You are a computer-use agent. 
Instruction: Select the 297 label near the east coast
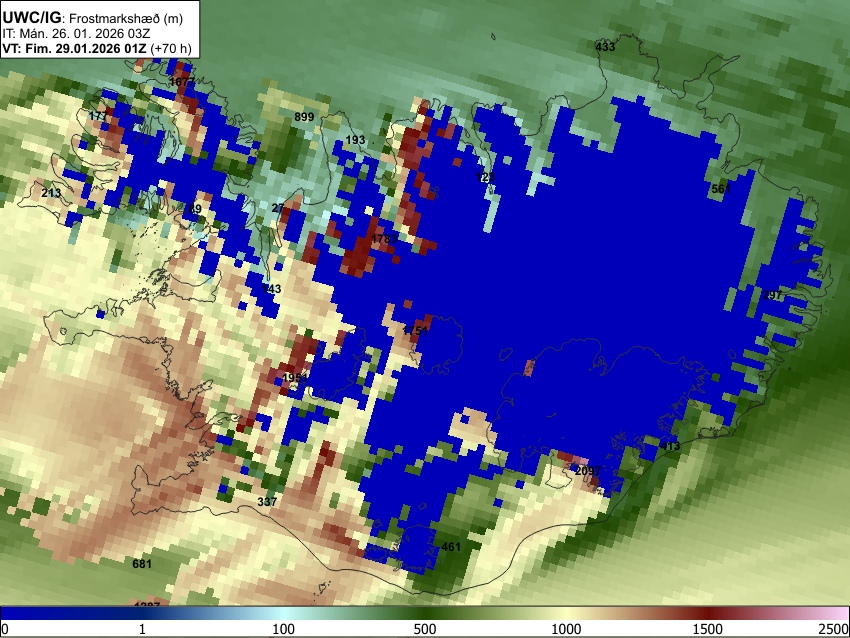coord(772,295)
